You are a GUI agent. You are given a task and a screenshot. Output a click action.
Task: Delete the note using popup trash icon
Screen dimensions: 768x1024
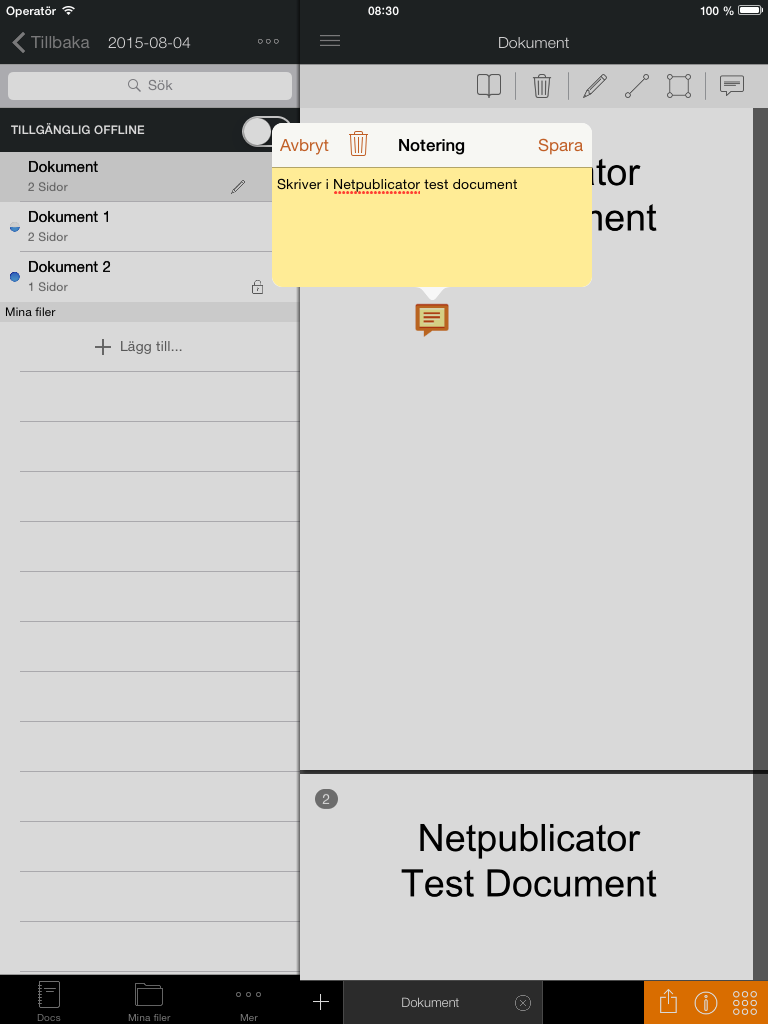click(x=359, y=144)
